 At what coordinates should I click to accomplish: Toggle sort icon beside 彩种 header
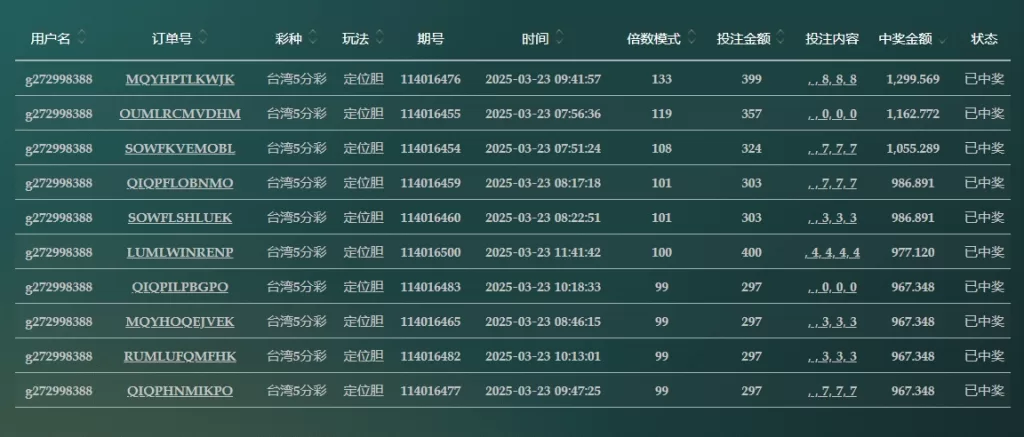(x=313, y=39)
